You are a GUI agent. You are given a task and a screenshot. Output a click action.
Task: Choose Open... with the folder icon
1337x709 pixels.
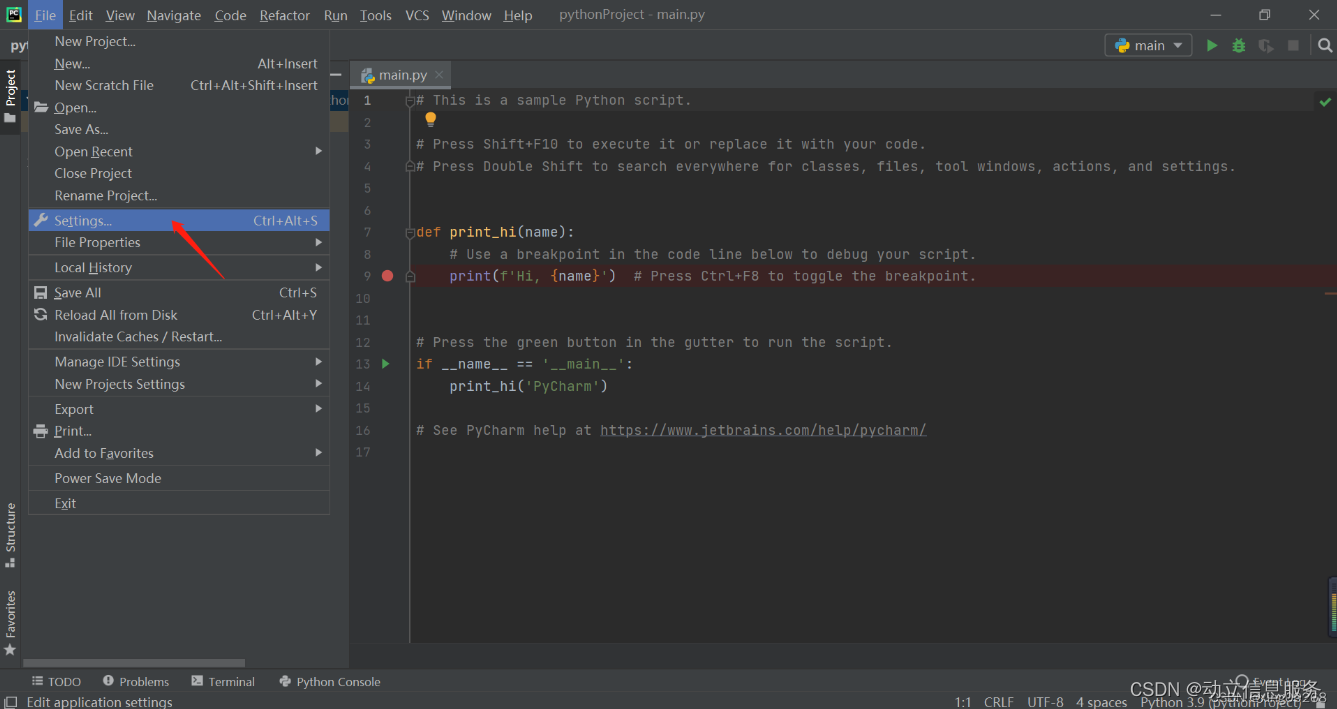tap(179, 107)
